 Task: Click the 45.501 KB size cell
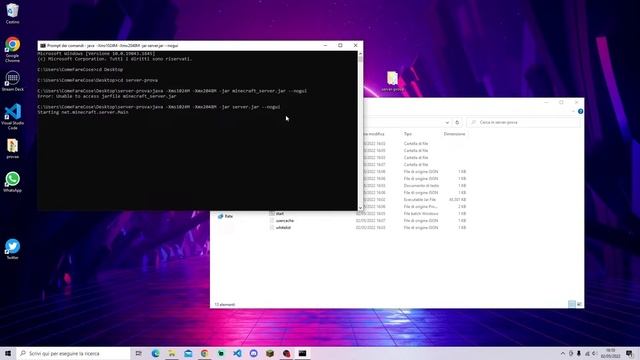click(x=457, y=200)
